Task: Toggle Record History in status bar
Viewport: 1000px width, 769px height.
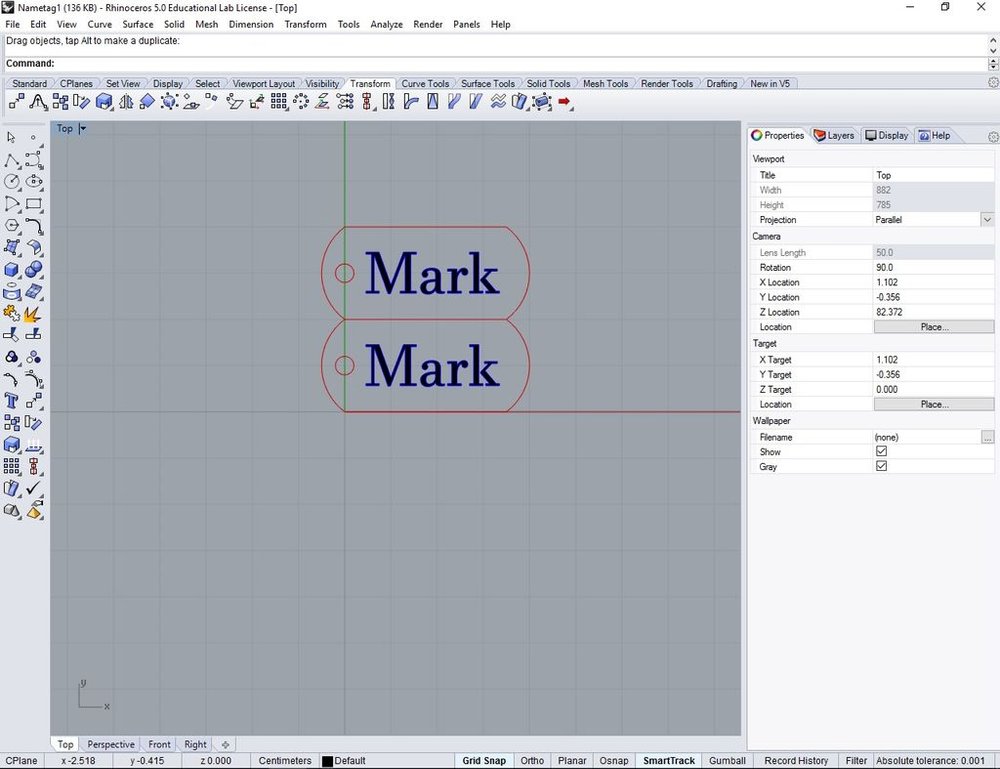Action: [x=796, y=761]
